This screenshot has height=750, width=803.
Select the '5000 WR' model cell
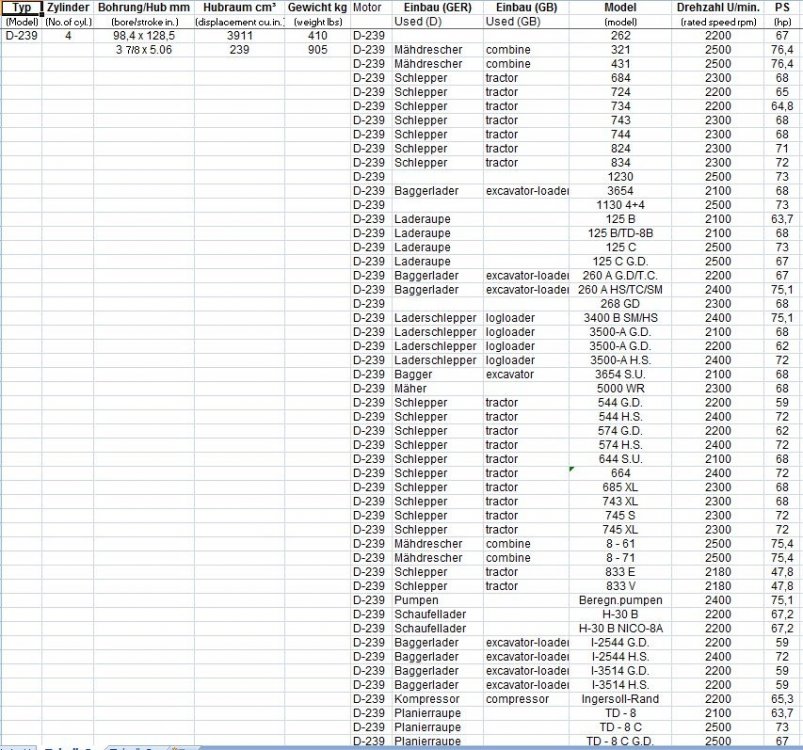620,388
